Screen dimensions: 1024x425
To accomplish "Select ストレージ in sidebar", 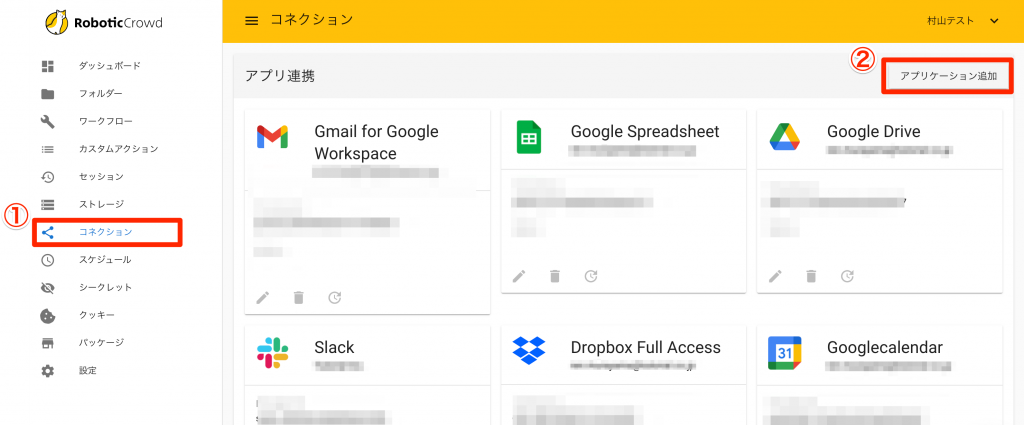I will (101, 204).
